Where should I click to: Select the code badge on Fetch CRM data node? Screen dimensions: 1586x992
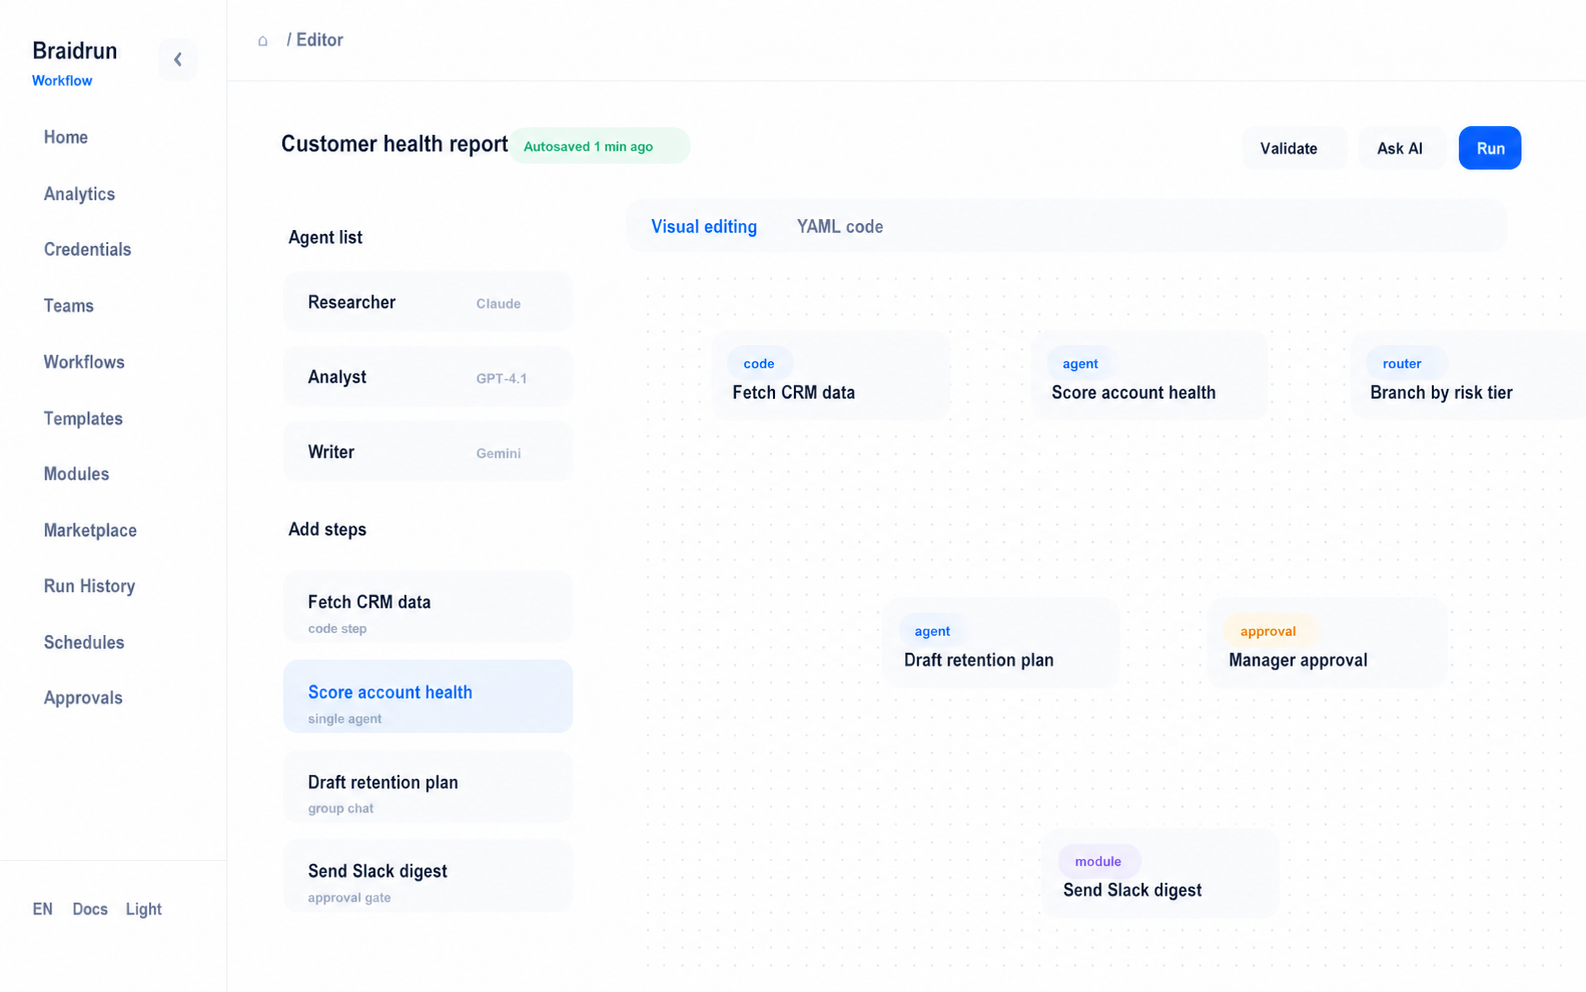point(759,363)
